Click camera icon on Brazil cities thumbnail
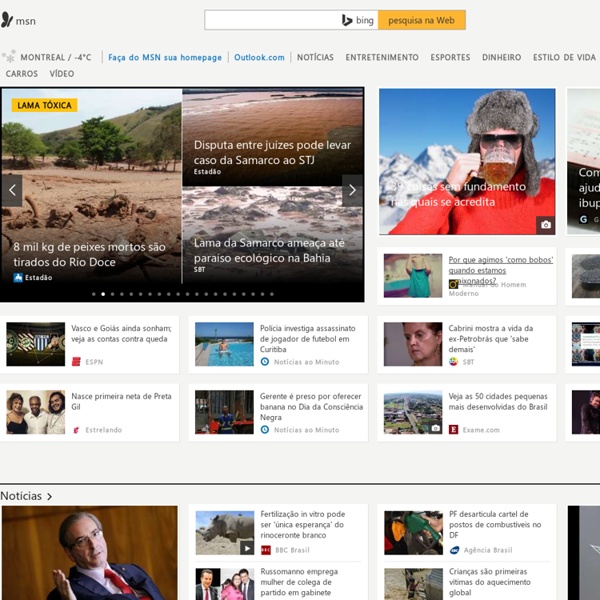The image size is (600, 600). pos(434,428)
